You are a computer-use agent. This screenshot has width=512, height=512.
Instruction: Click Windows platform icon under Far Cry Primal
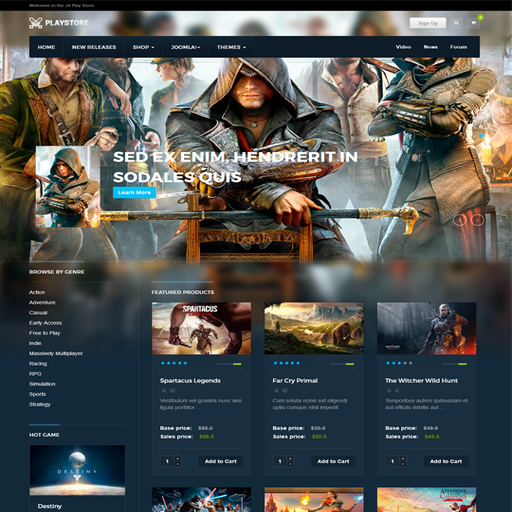[x=285, y=390]
